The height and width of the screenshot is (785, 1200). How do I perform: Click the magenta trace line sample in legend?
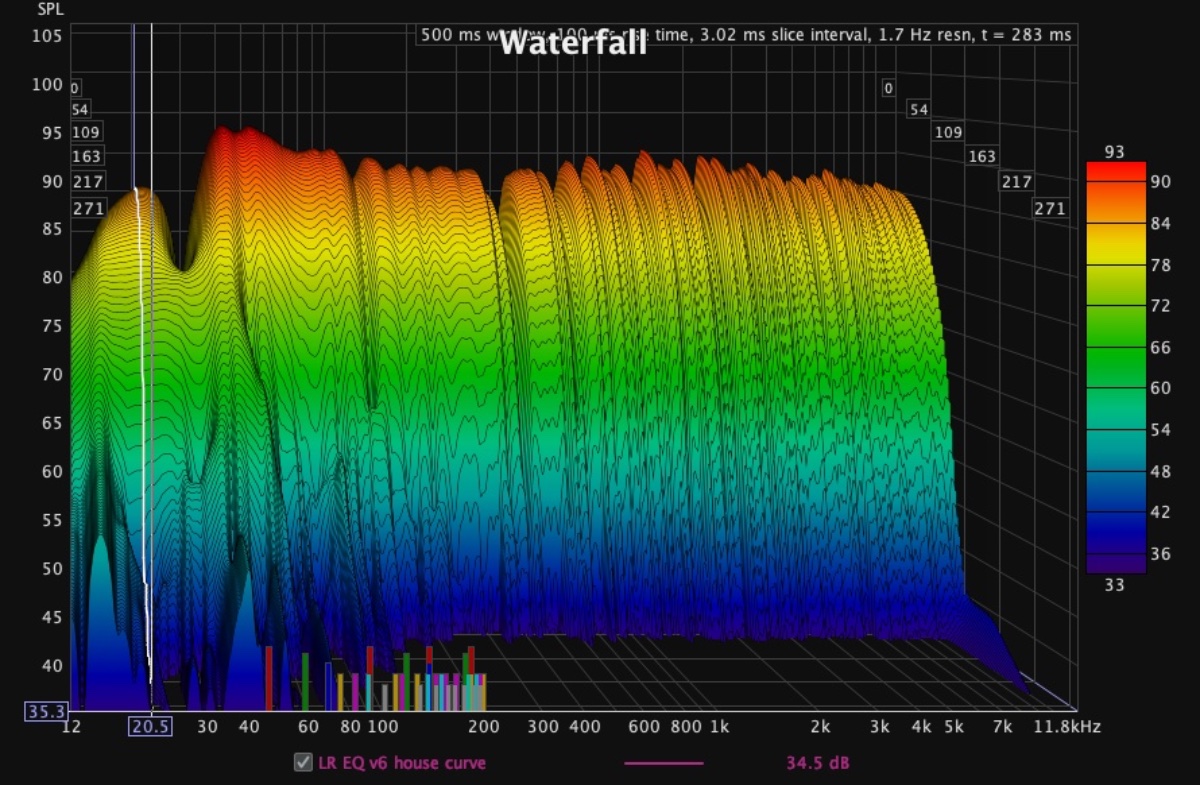point(663,763)
